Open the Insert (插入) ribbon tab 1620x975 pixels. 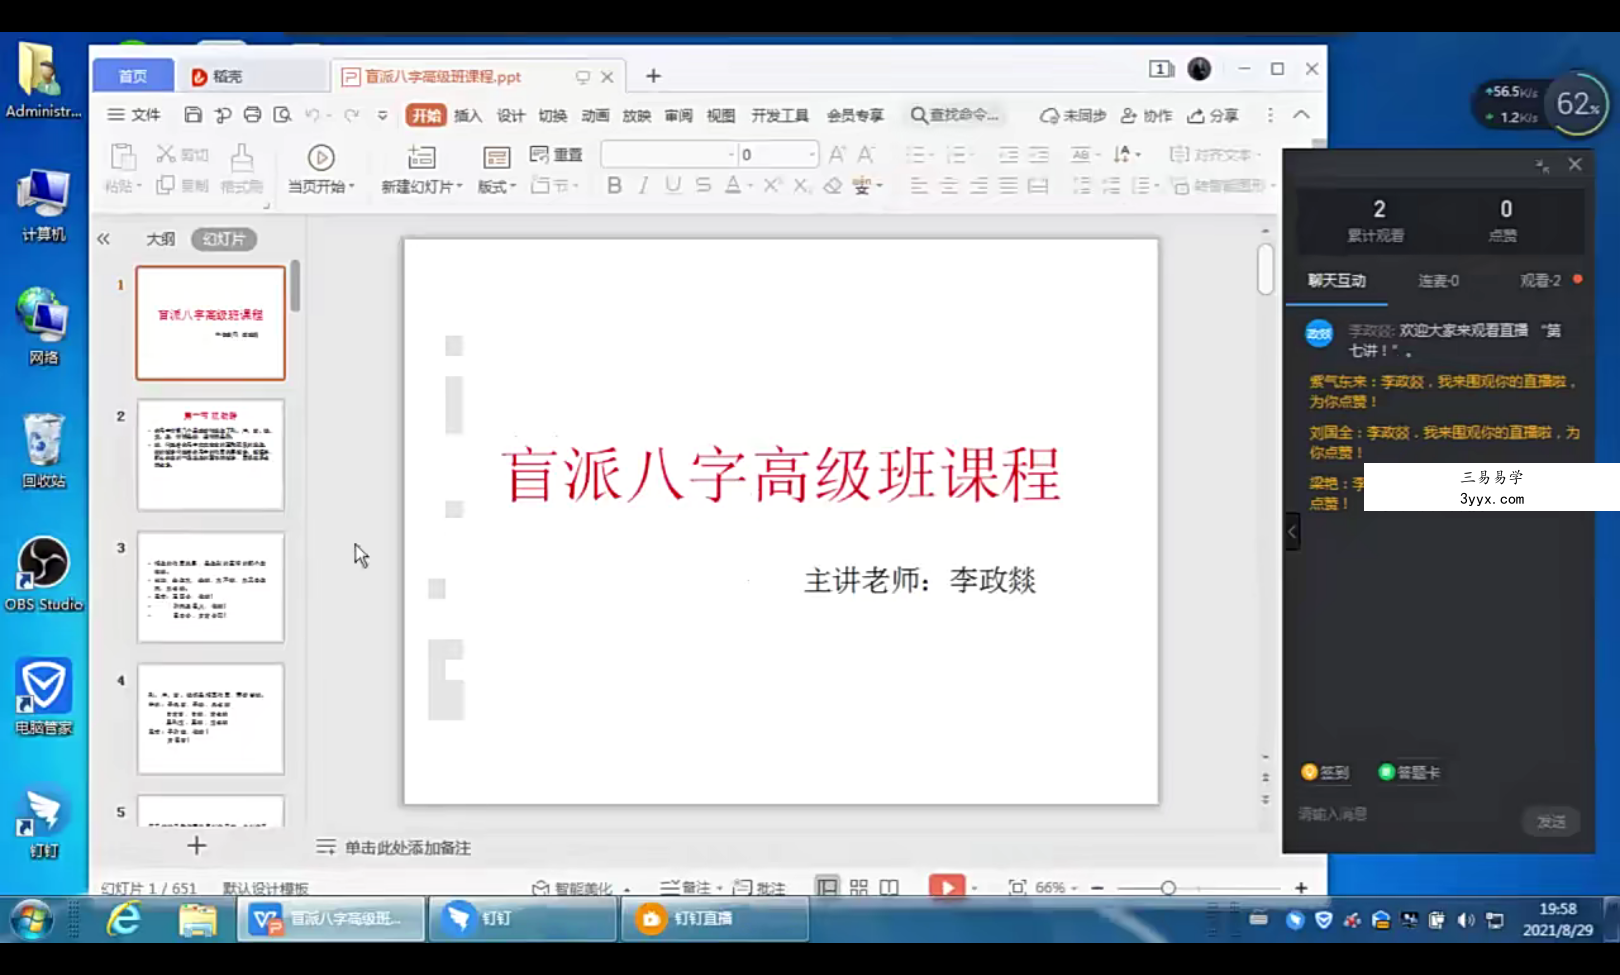coord(467,115)
